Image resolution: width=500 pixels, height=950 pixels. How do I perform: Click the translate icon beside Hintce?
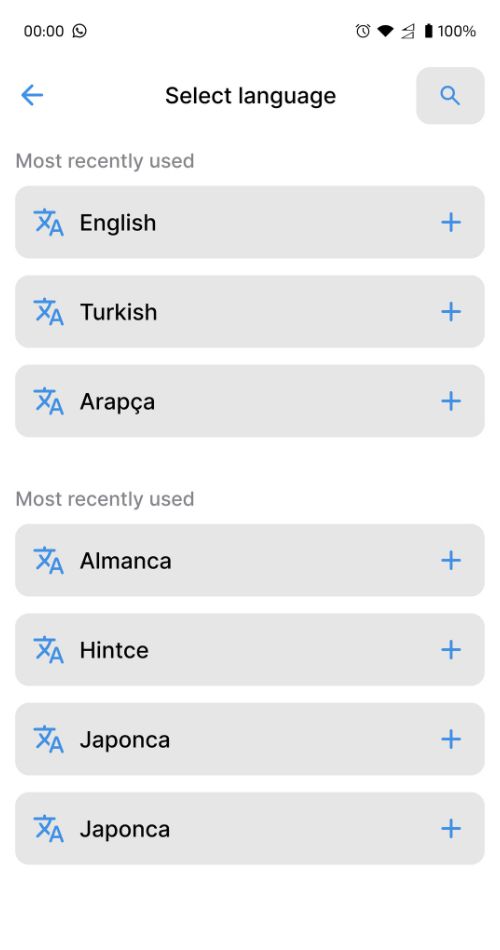(48, 650)
